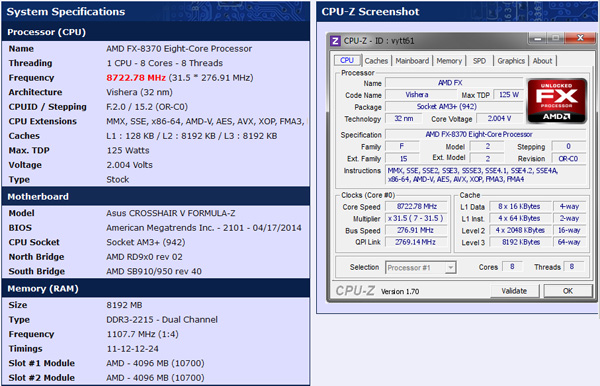Click the CPUID value F.2.0 / 15.2
This screenshot has height=386, width=600.
(x=147, y=107)
